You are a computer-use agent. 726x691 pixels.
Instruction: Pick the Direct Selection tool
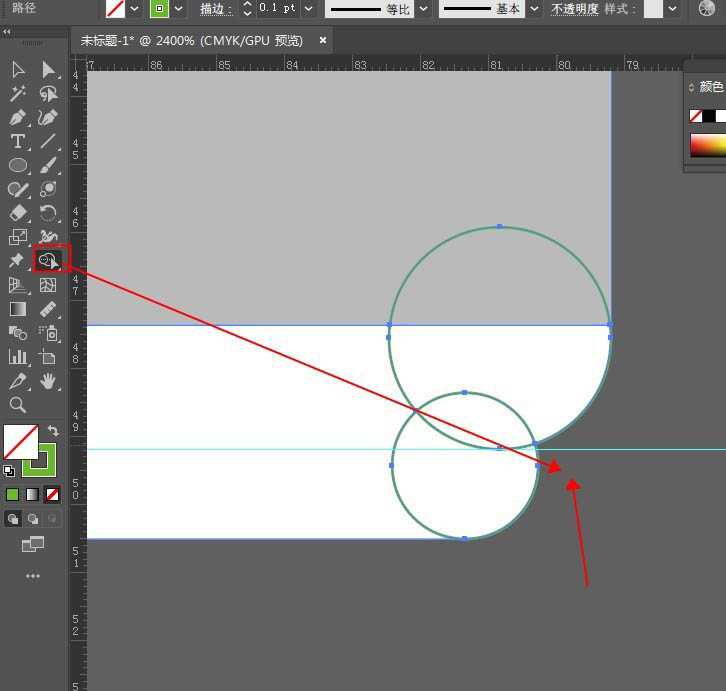point(48,69)
